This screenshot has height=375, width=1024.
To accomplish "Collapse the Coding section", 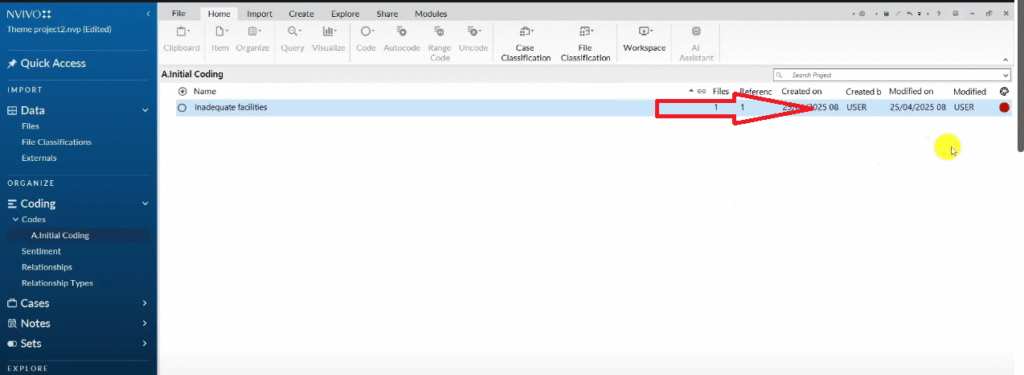I will (x=145, y=203).
